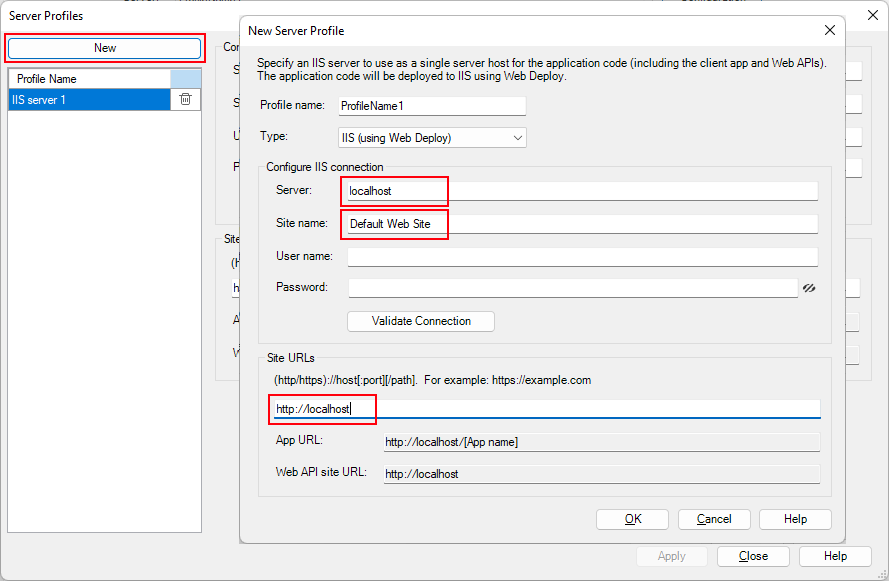889x581 pixels.
Task: Select the Web API site URL field
Action: tap(601, 474)
